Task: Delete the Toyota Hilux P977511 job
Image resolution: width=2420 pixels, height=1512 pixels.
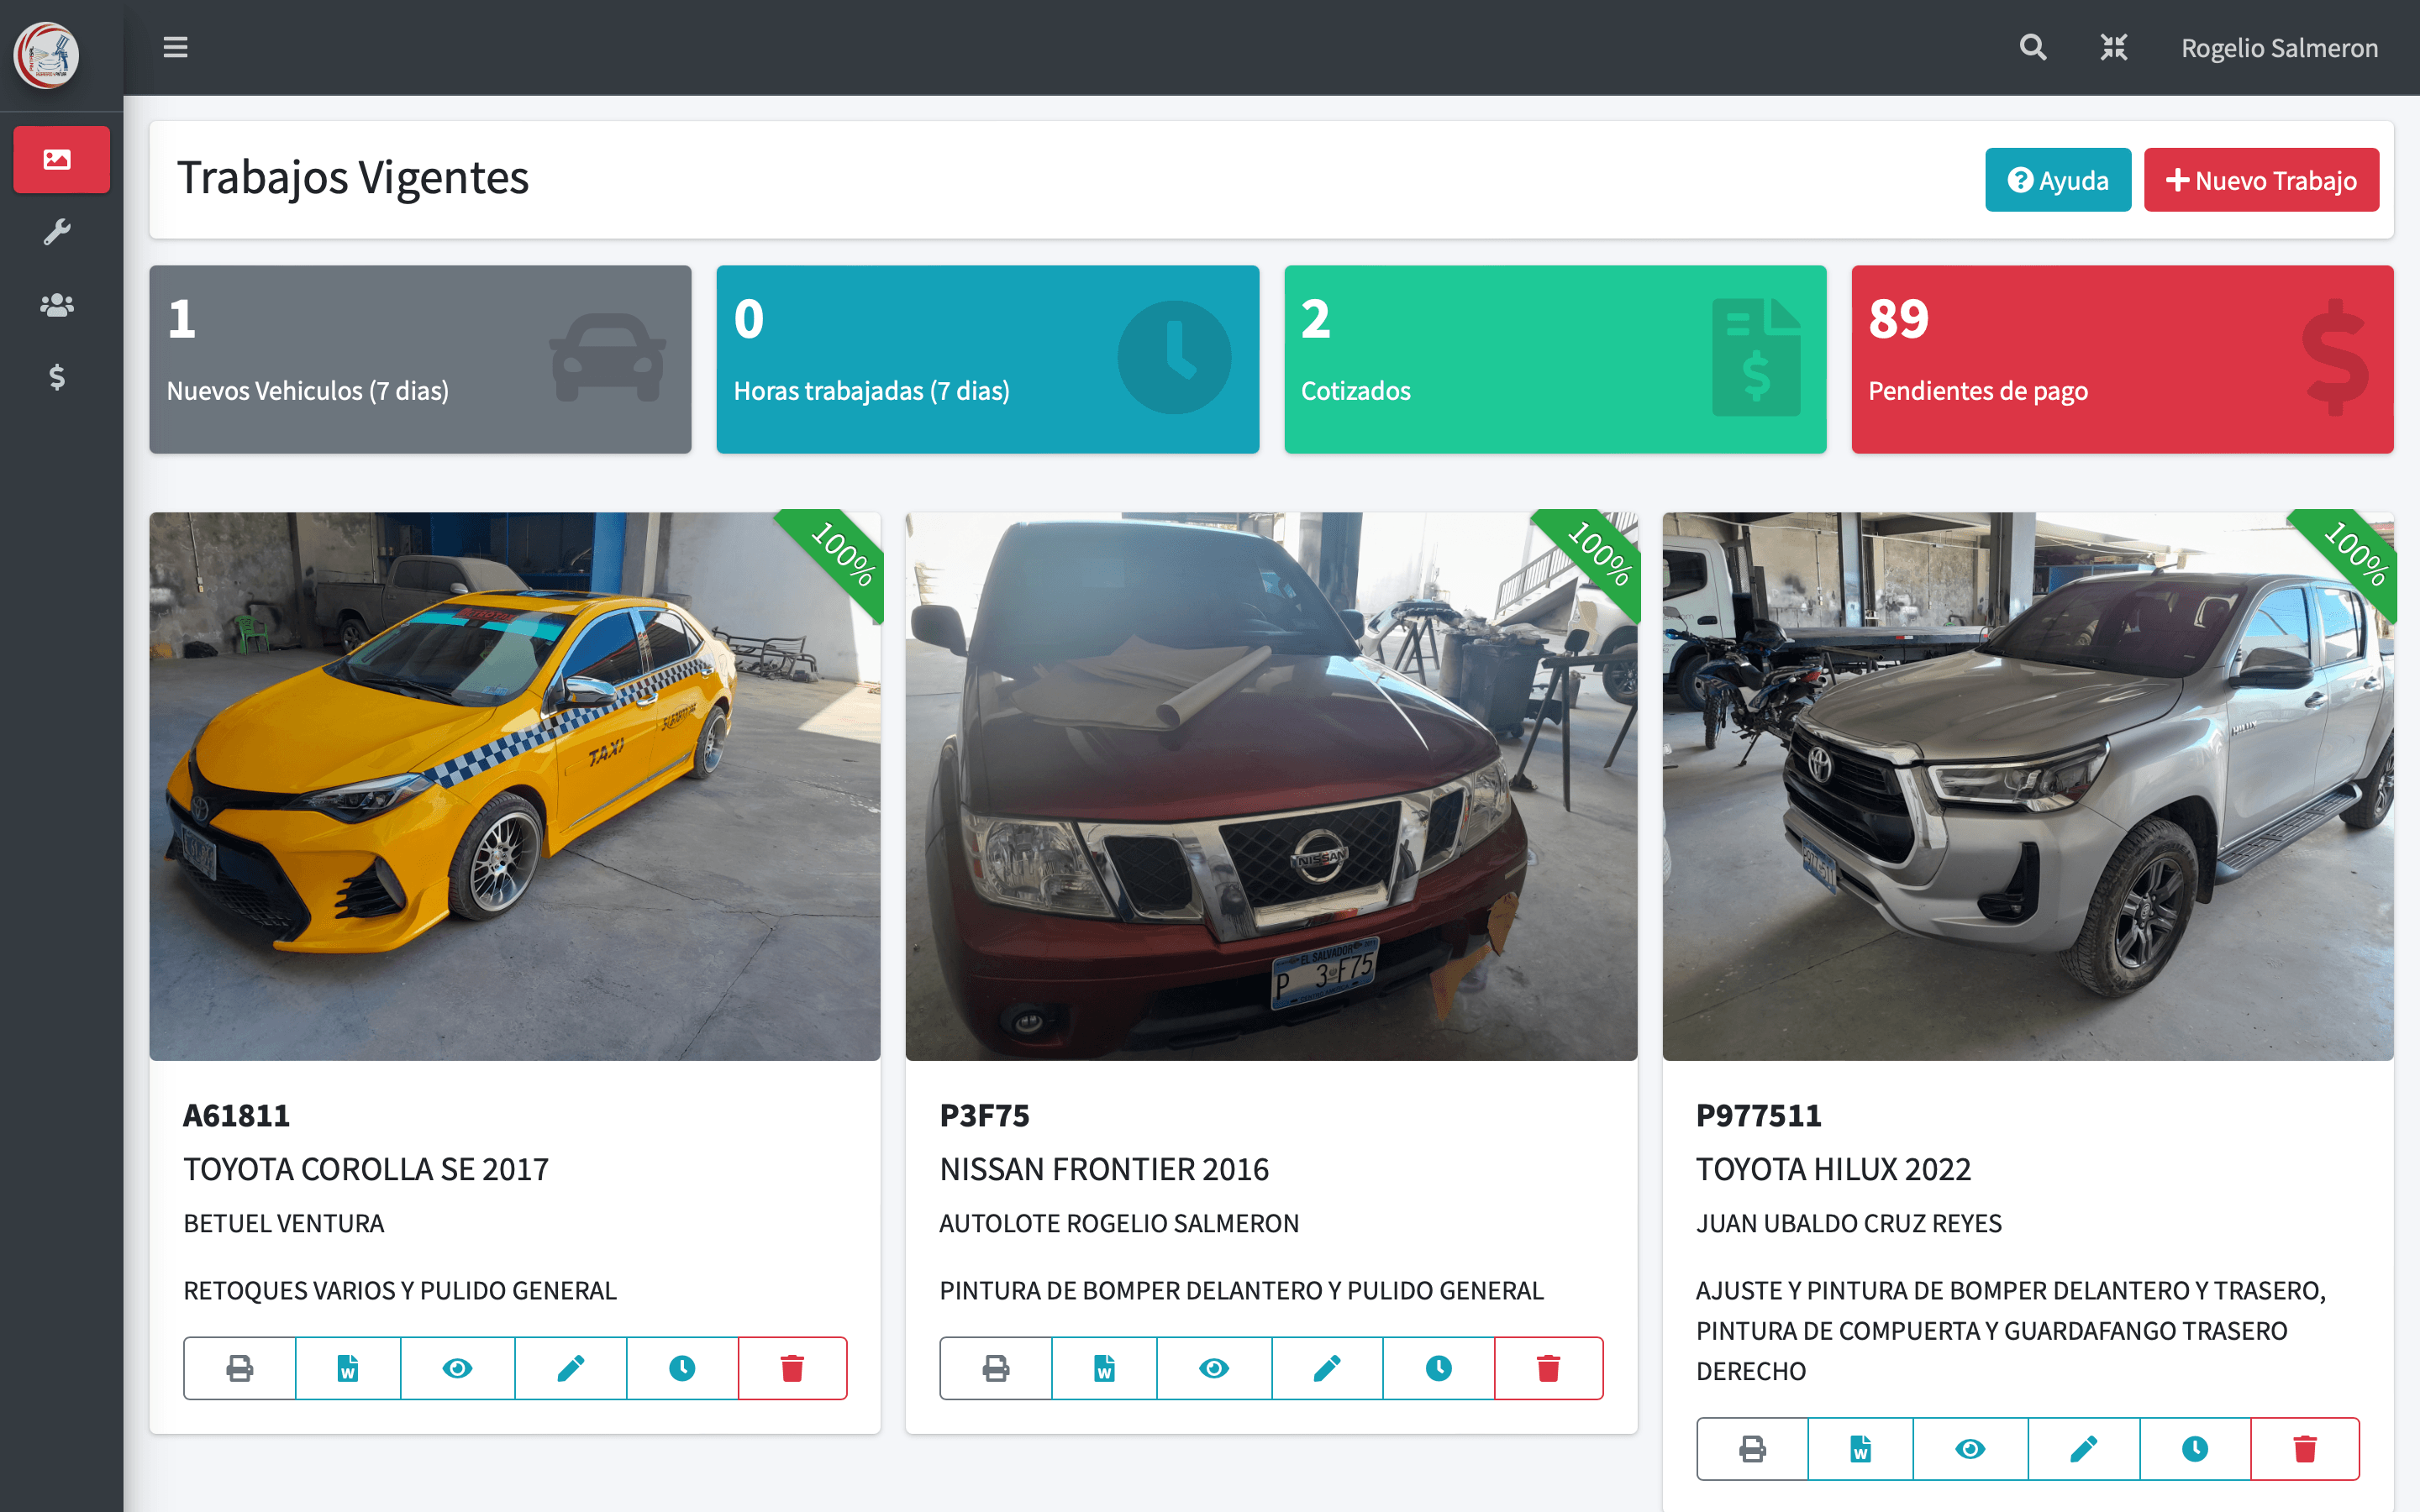Action: pyautogui.click(x=2304, y=1449)
